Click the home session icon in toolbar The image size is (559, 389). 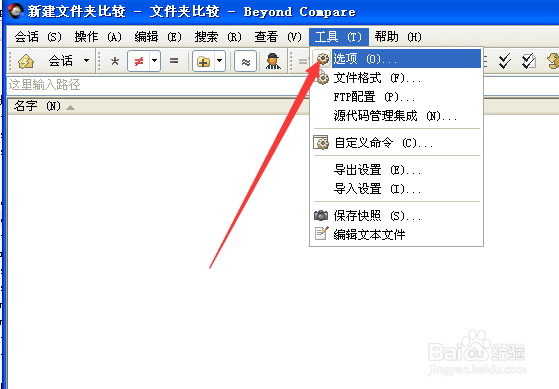26,61
